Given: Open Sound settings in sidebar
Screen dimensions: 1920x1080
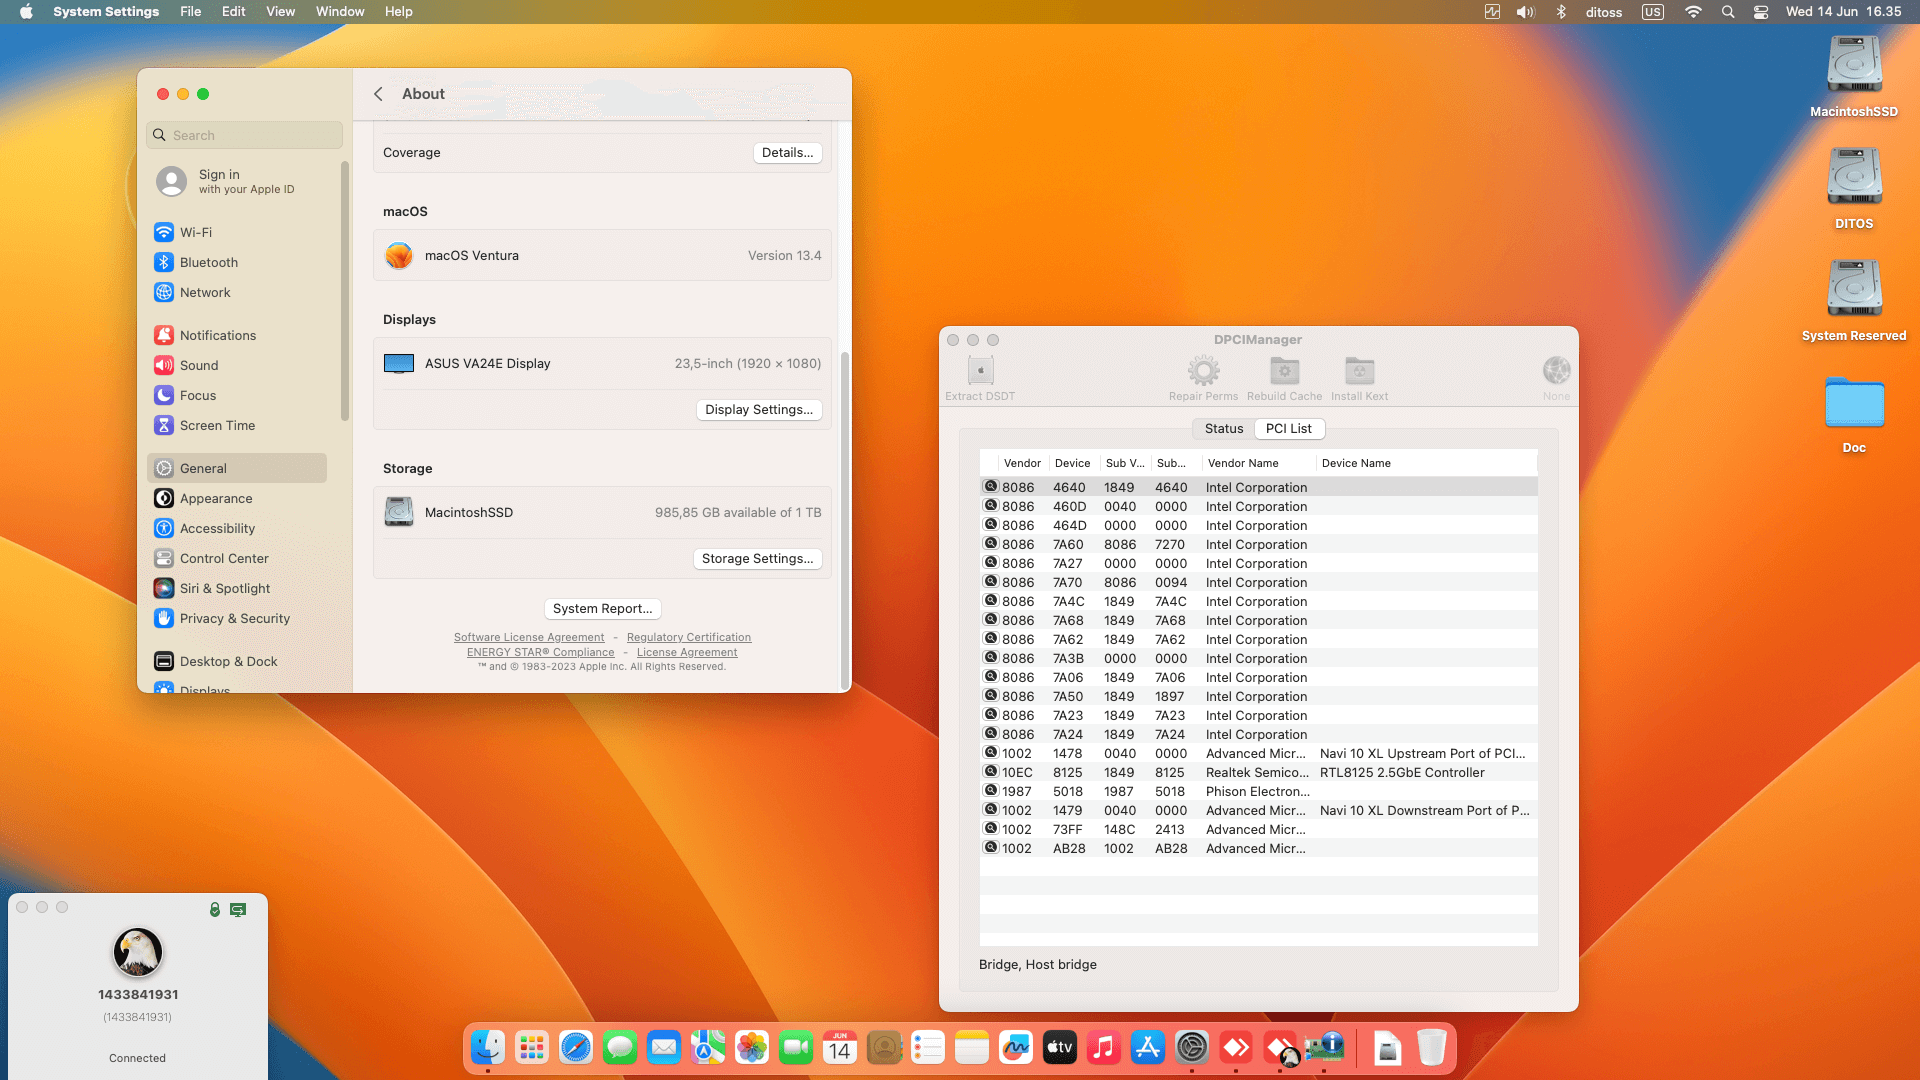Looking at the screenshot, I should tap(237, 365).
